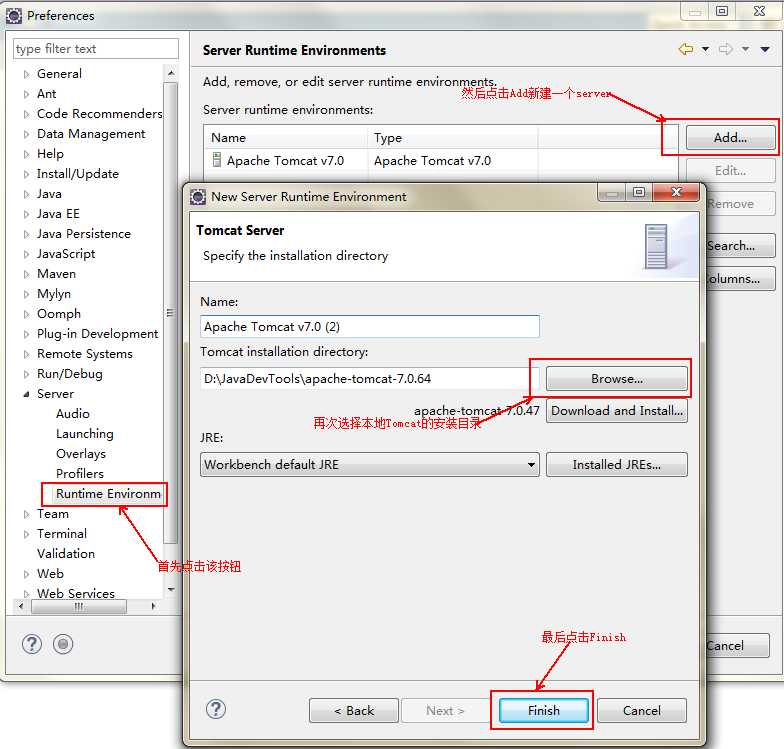The width and height of the screenshot is (784, 749).
Task: Click Download and Install... button
Action: (x=616, y=410)
